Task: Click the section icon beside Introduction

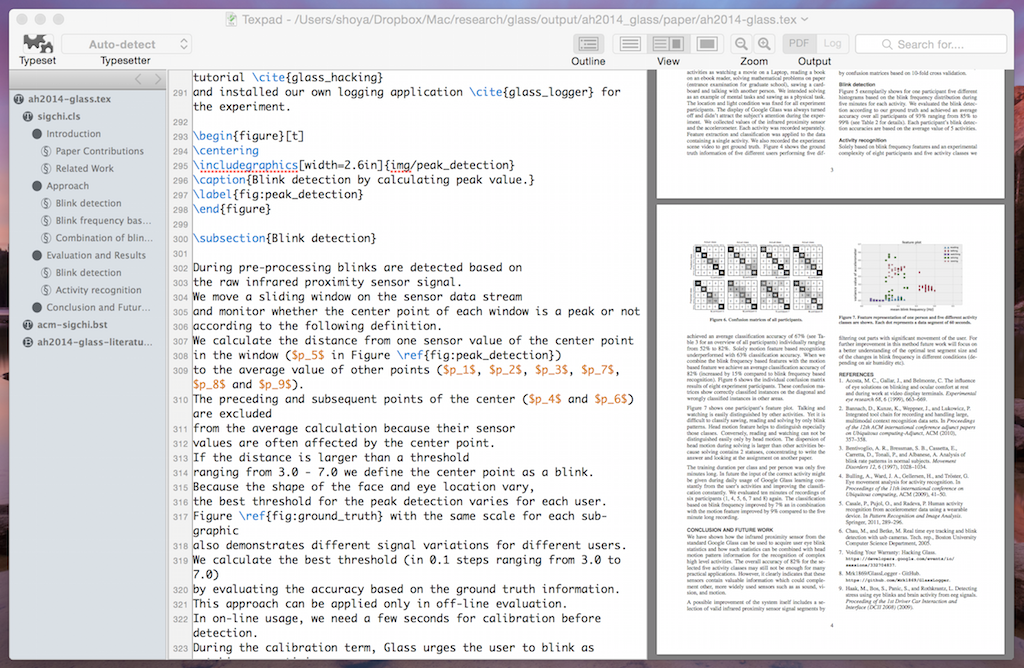Action: click(x=37, y=134)
